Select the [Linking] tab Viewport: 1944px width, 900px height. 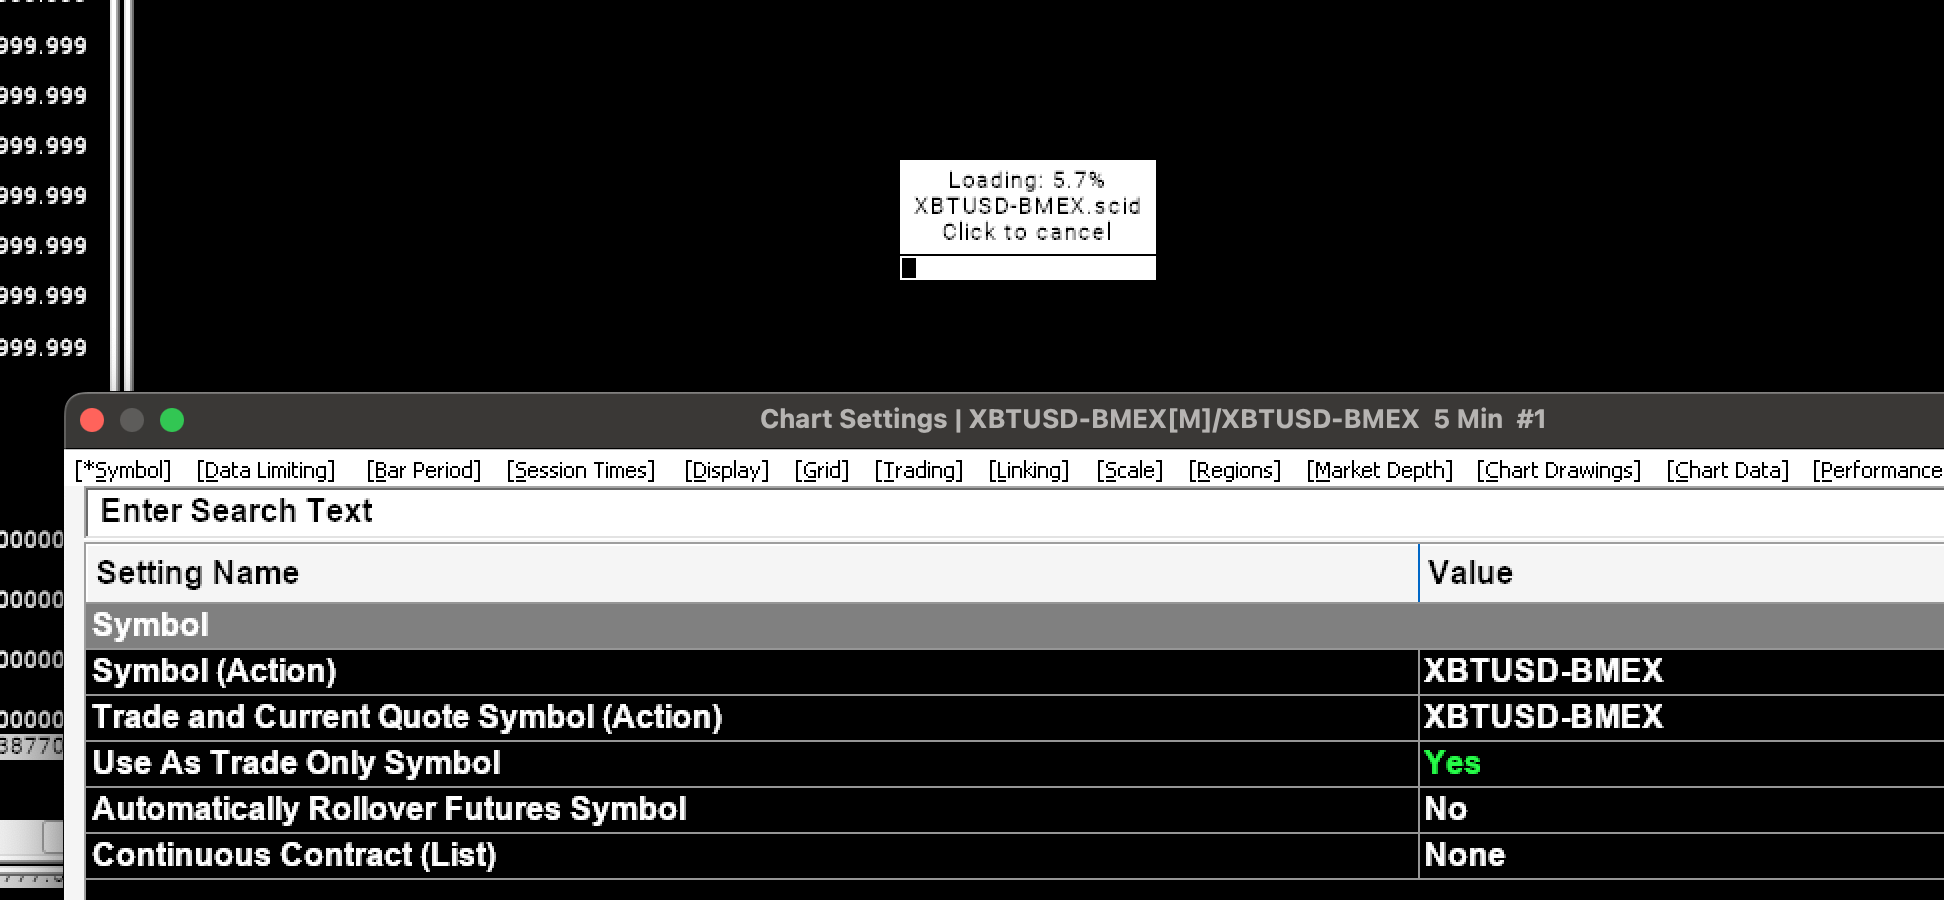1028,470
